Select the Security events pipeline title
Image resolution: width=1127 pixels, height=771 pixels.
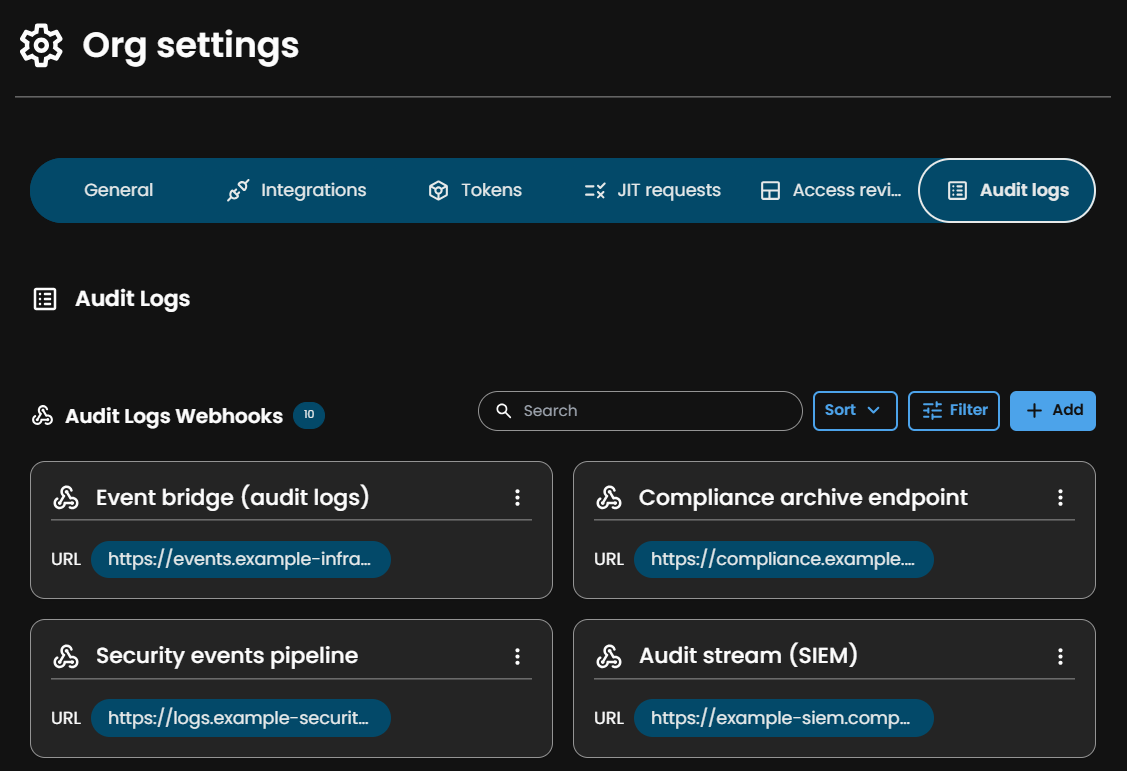(x=227, y=655)
